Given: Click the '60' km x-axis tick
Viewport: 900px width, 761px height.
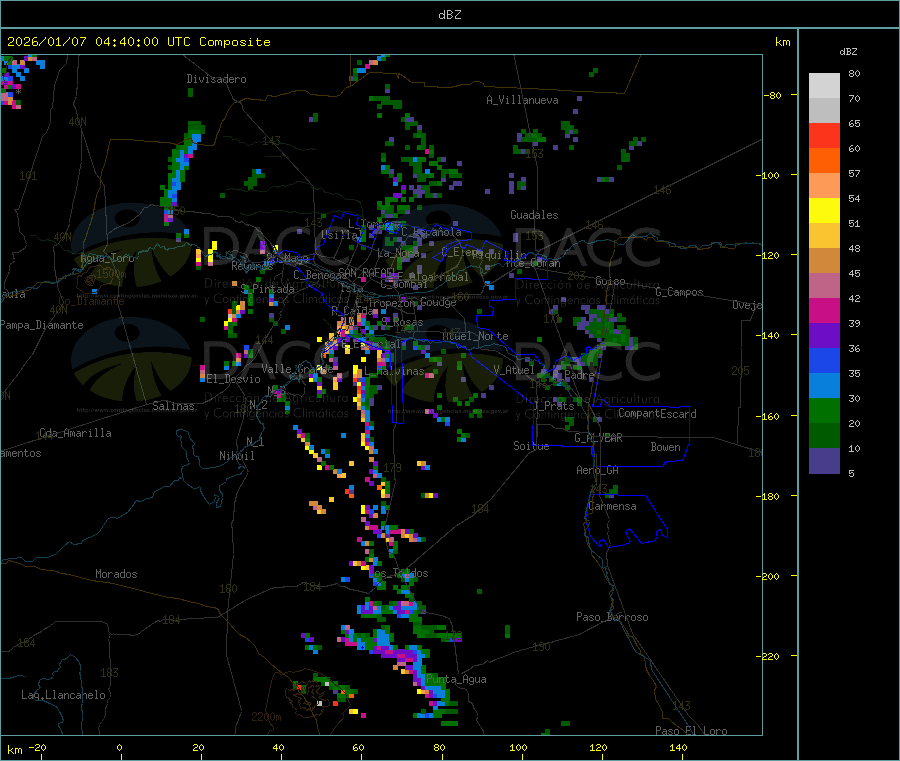Looking at the screenshot, I should (358, 747).
